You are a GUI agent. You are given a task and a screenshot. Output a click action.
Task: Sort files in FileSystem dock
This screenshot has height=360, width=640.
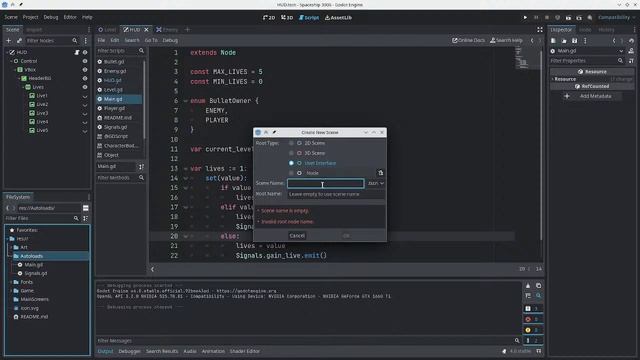[86, 218]
